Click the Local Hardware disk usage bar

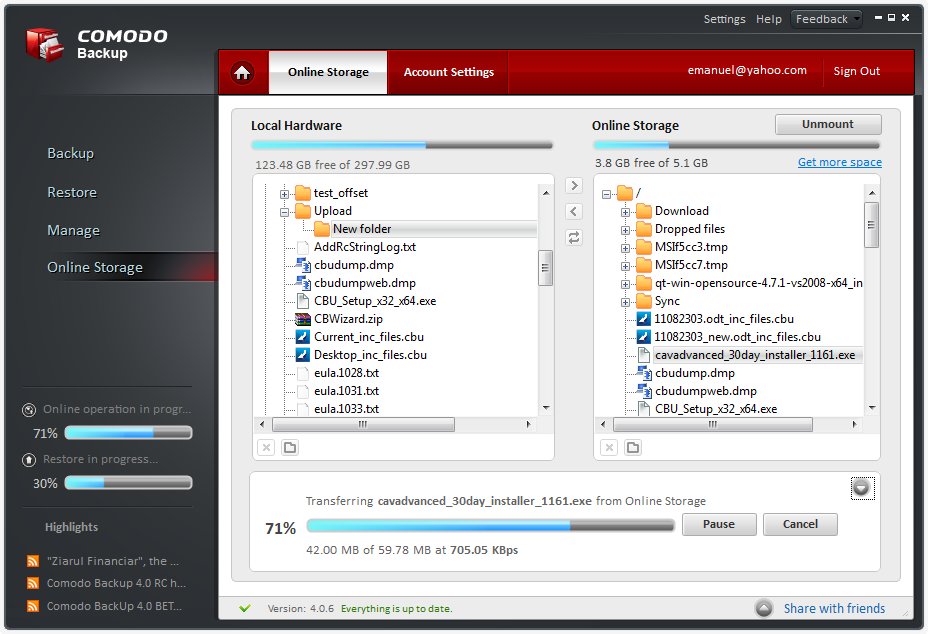(x=401, y=145)
